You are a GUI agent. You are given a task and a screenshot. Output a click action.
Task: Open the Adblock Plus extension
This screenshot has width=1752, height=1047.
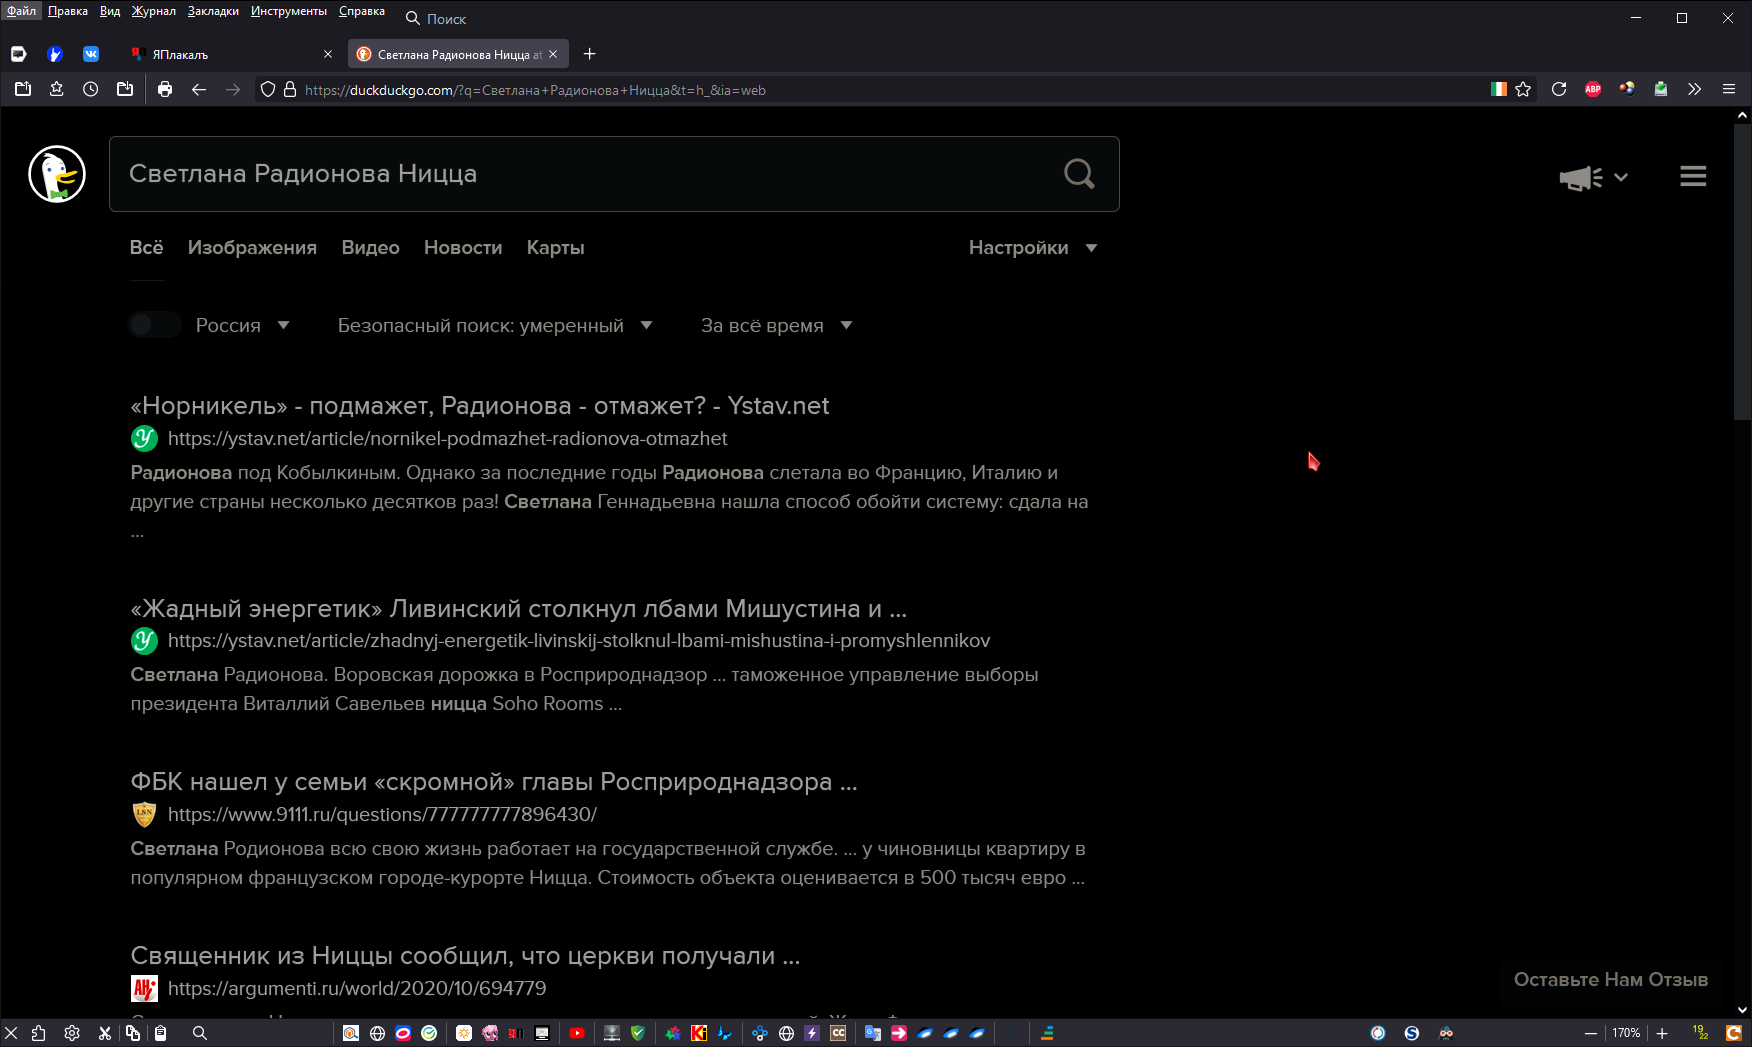click(1593, 89)
